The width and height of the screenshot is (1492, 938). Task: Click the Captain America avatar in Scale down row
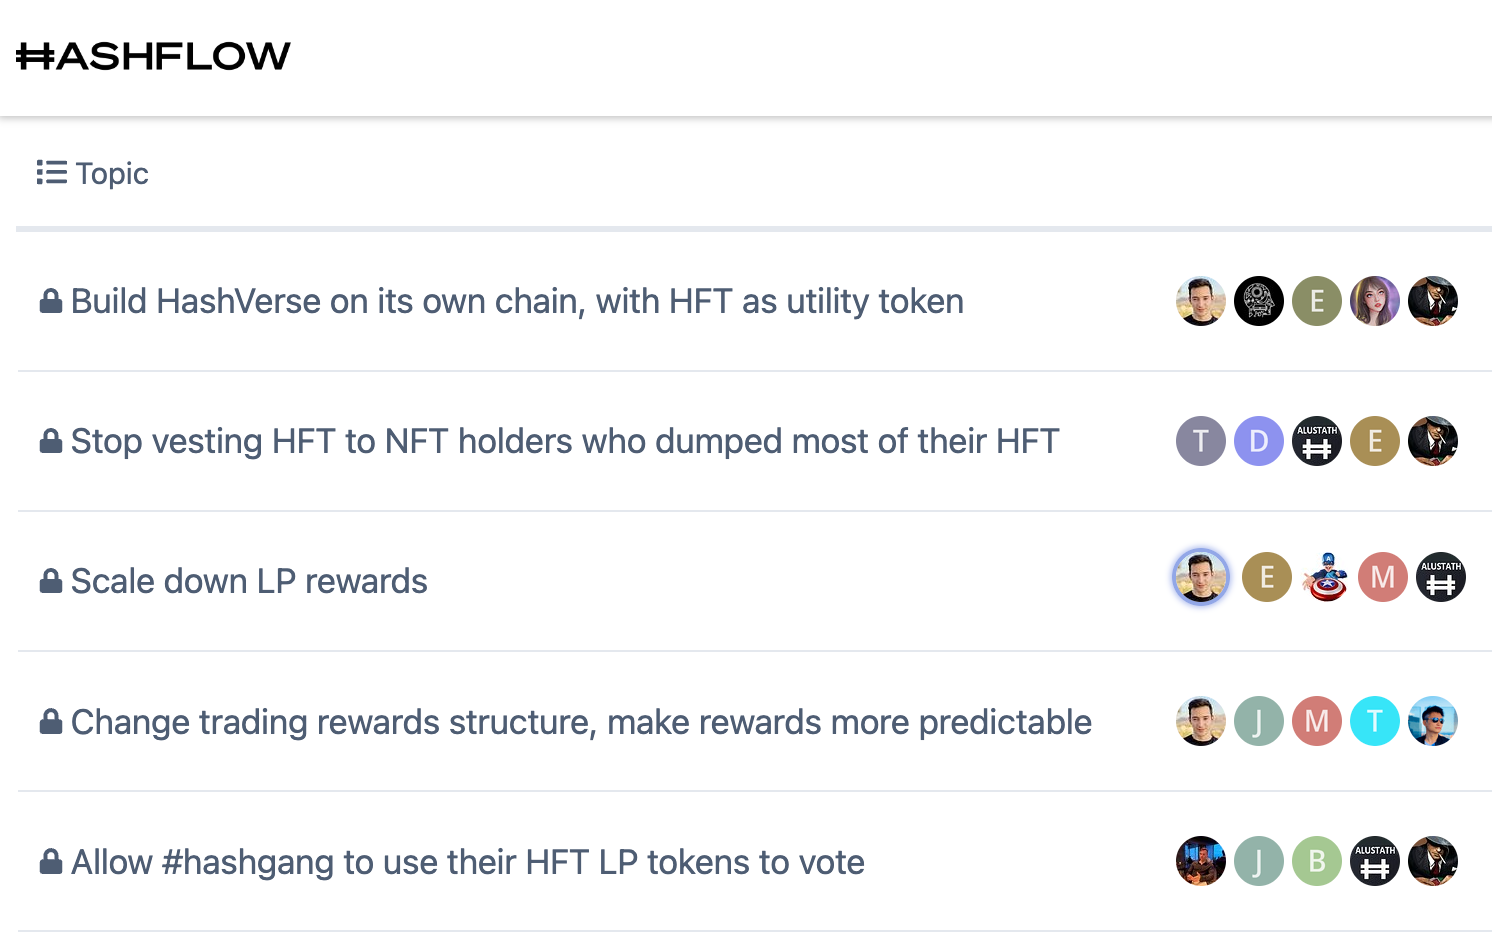tap(1326, 577)
